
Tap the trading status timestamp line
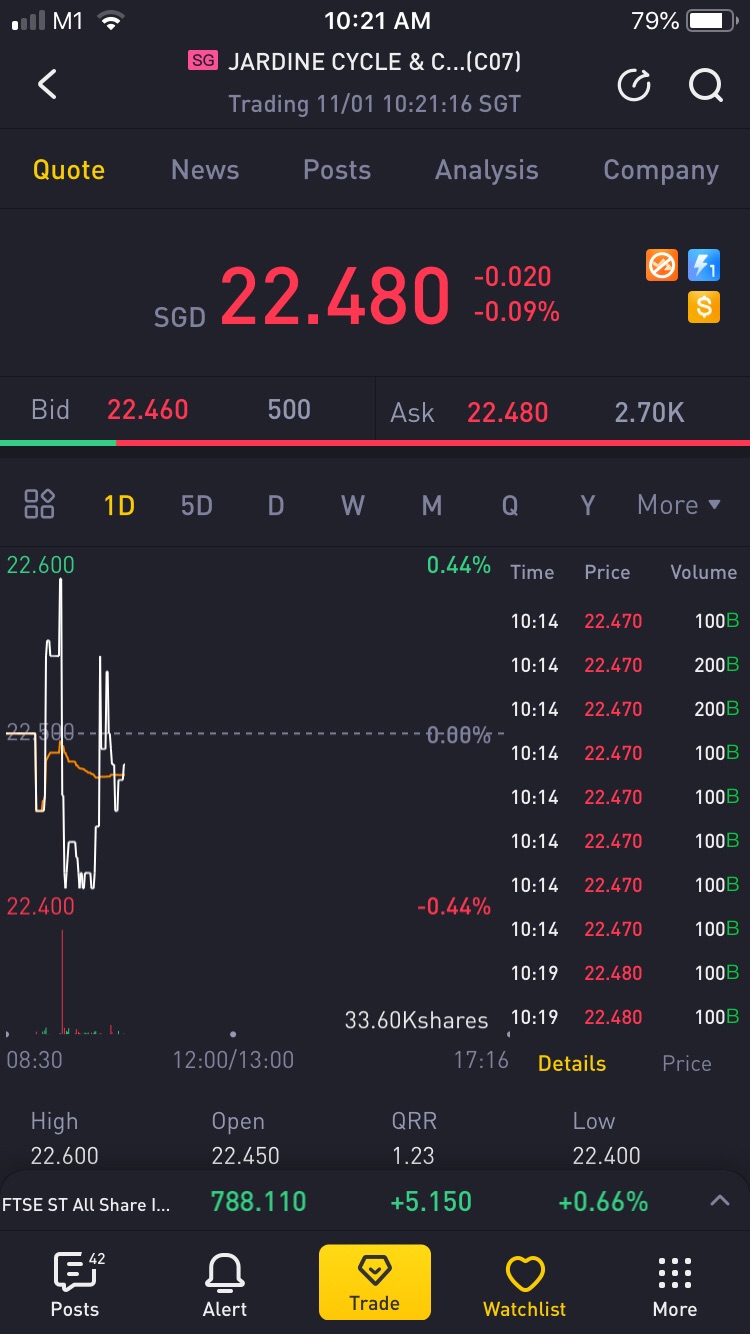(375, 104)
